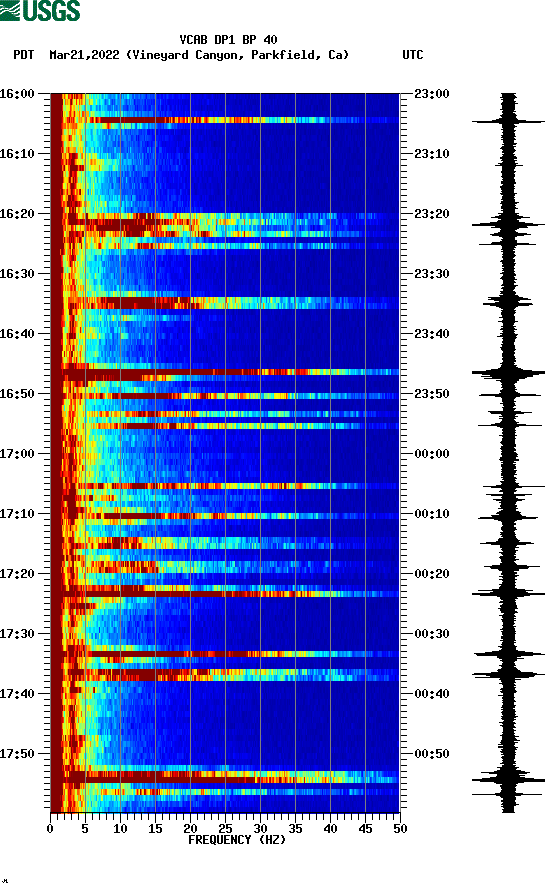Click the 00:30 UTC time label
The image size is (552, 892).
coord(432,634)
